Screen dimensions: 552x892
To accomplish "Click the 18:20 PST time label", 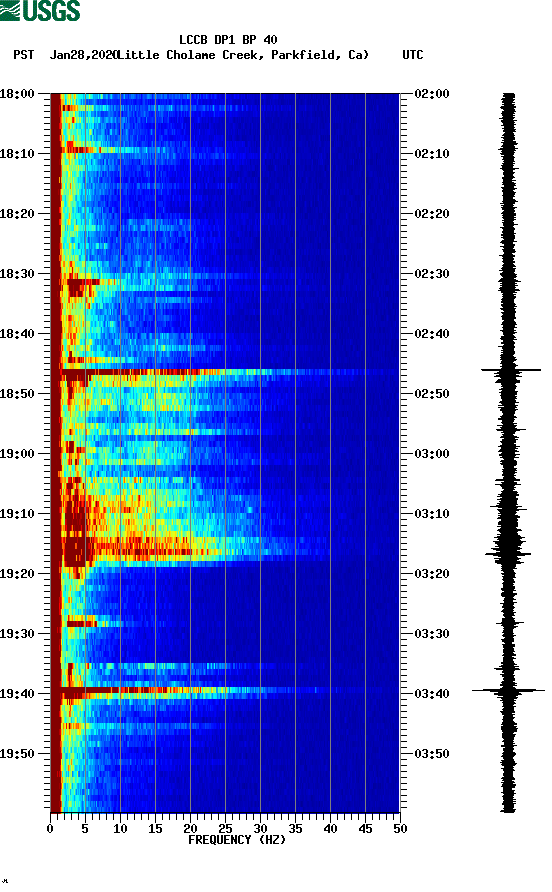I will (17, 214).
